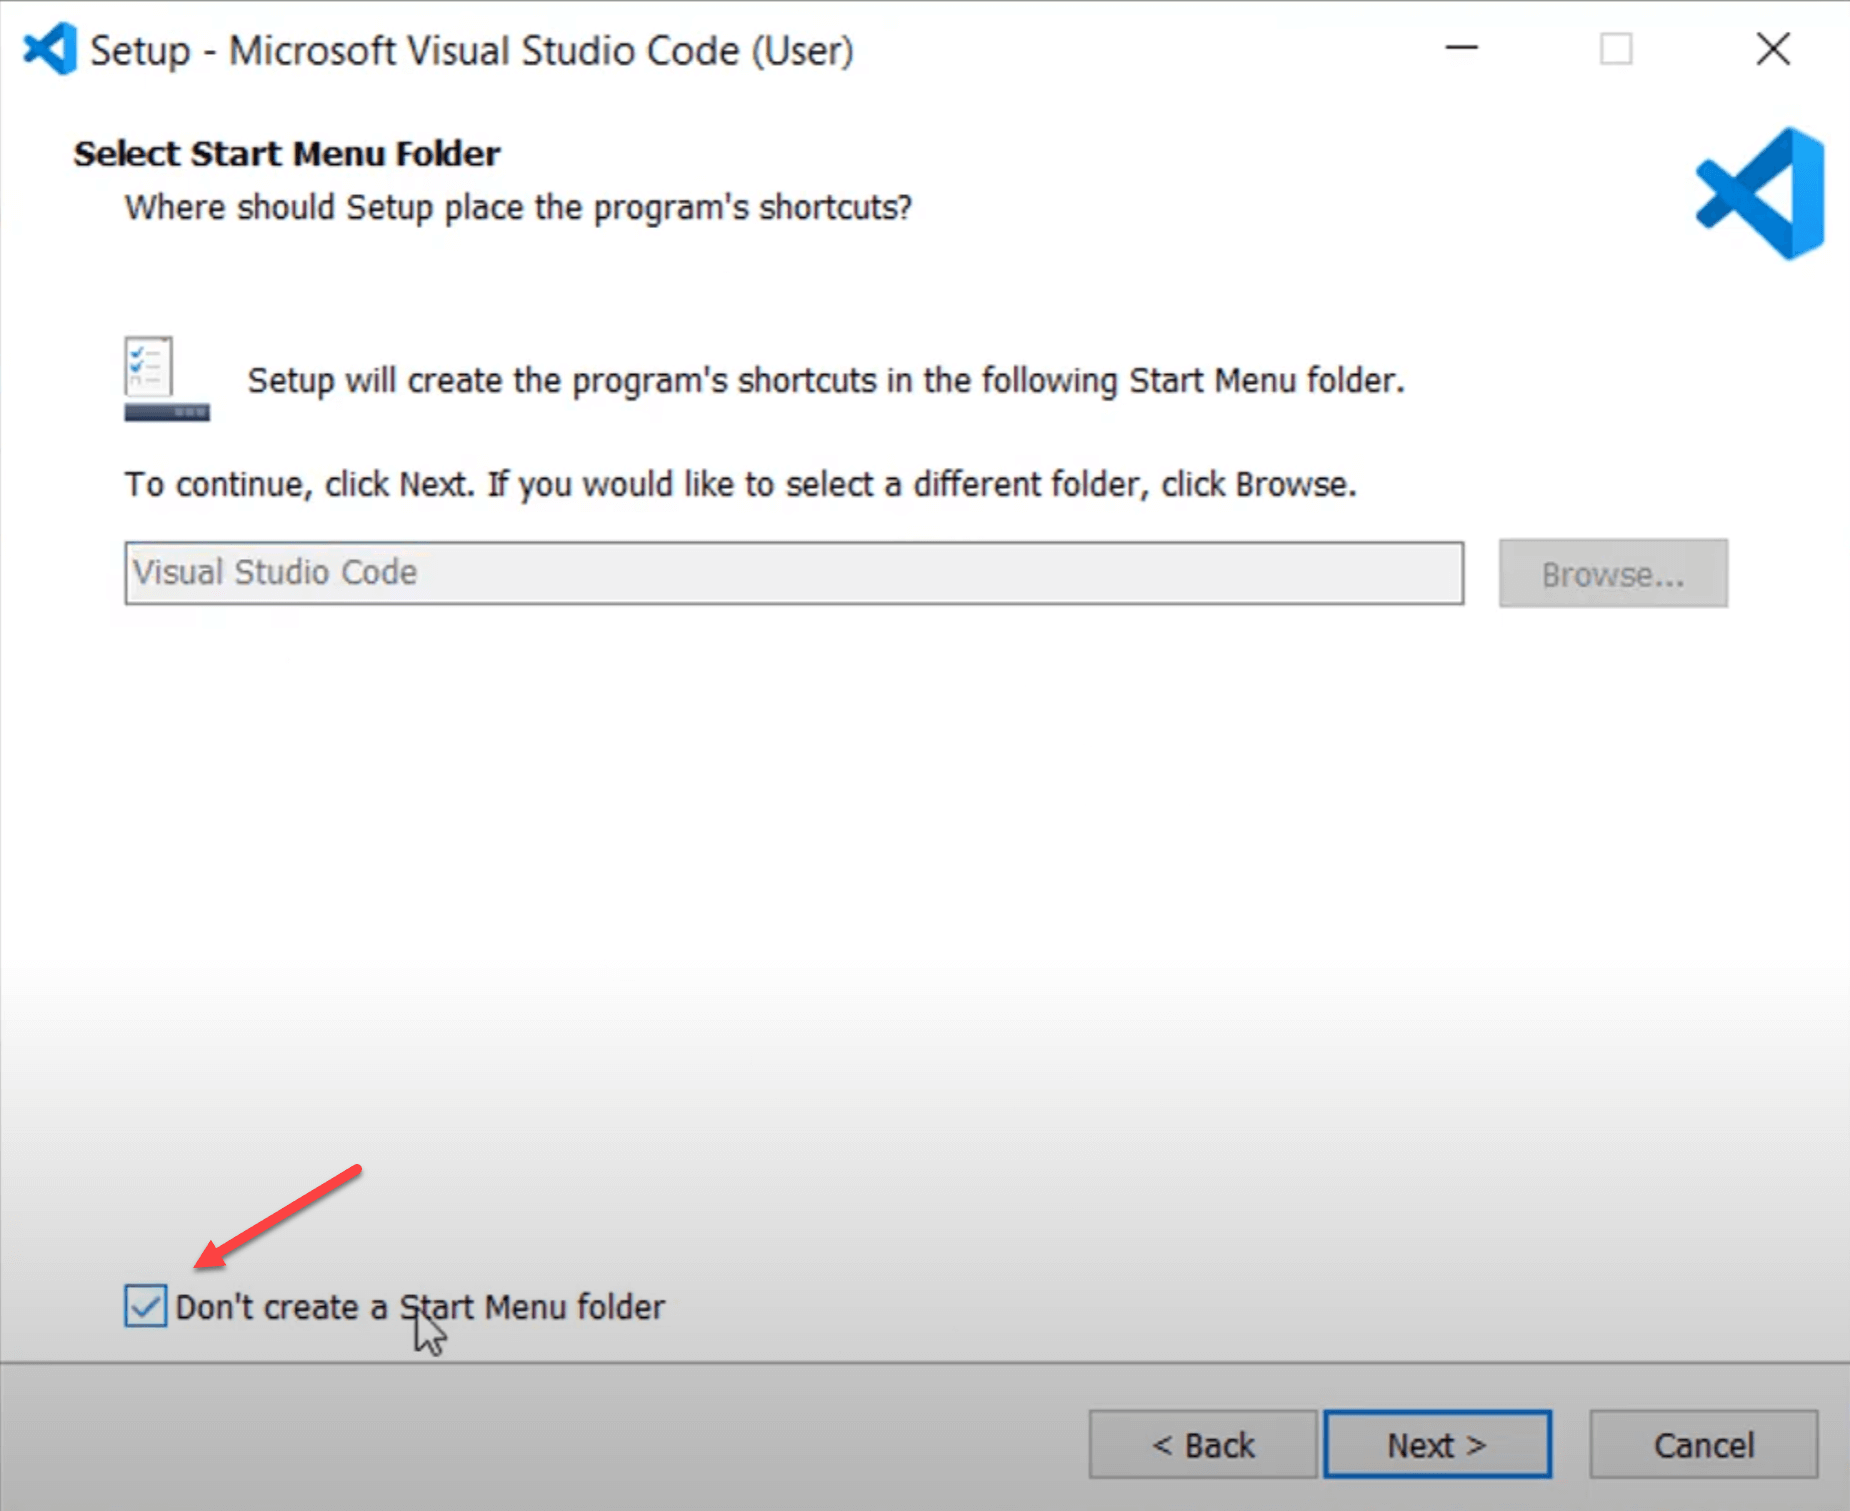This screenshot has height=1511, width=1850.
Task: Click the "To continue, click Next" instruction text
Action: 740,484
